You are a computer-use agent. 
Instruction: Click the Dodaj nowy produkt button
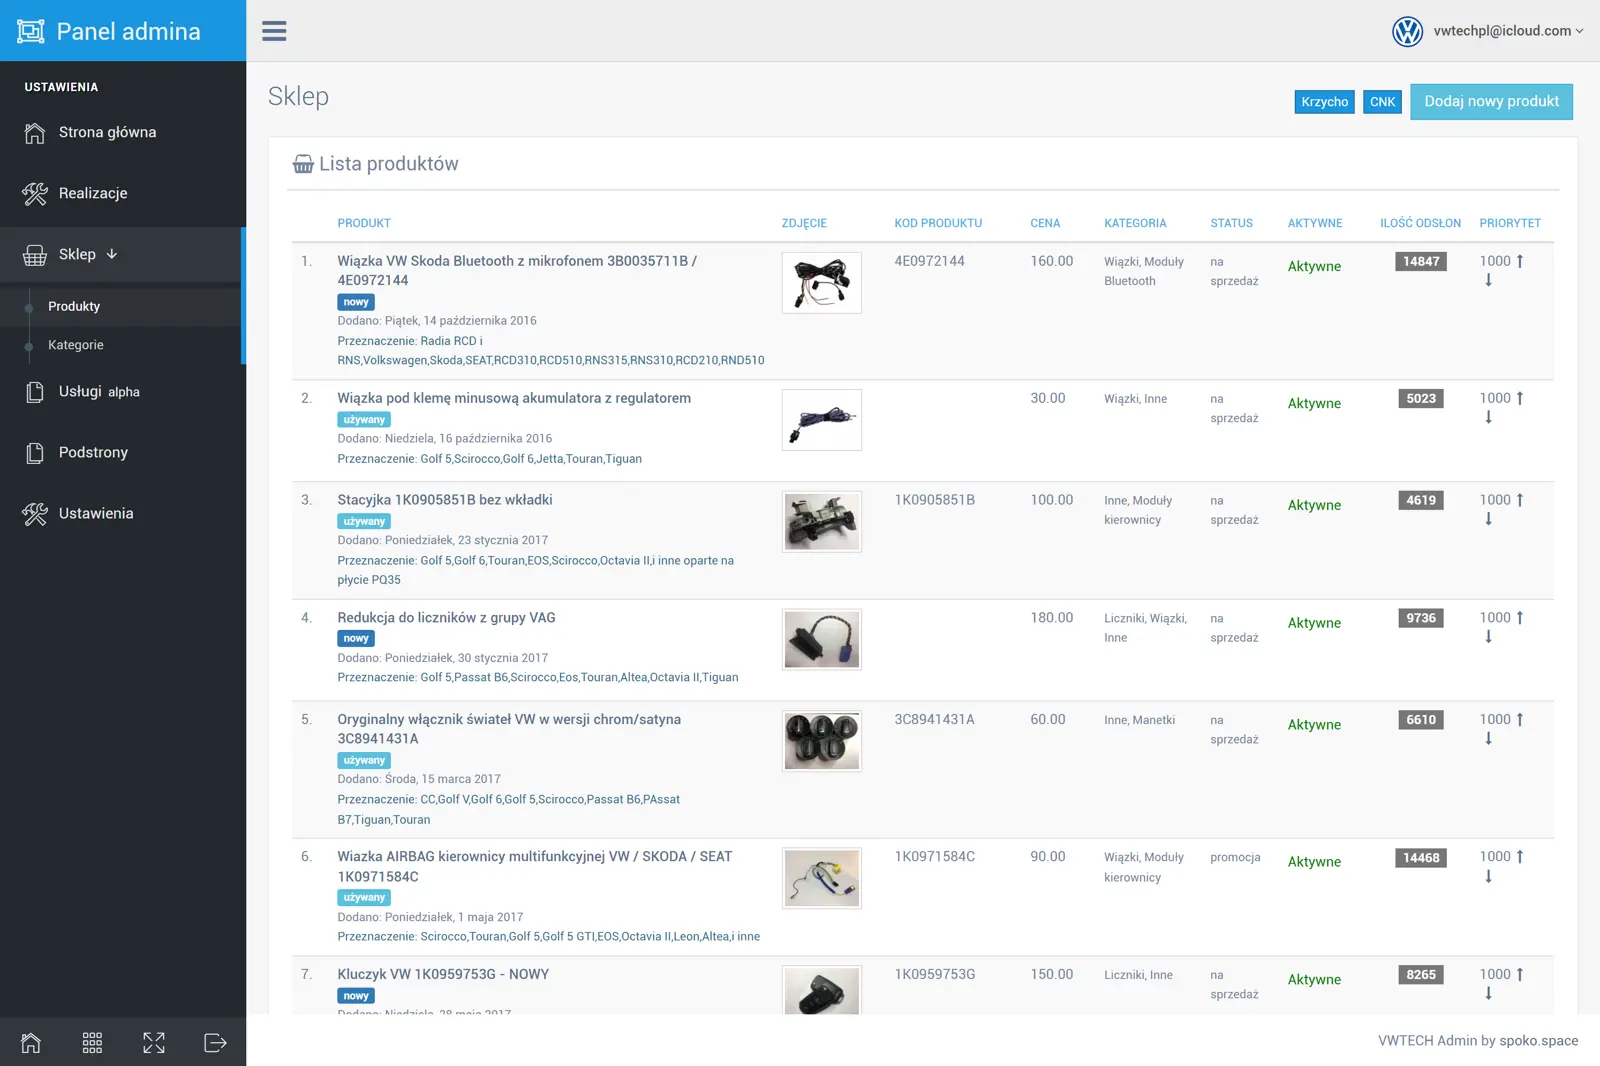click(x=1491, y=102)
